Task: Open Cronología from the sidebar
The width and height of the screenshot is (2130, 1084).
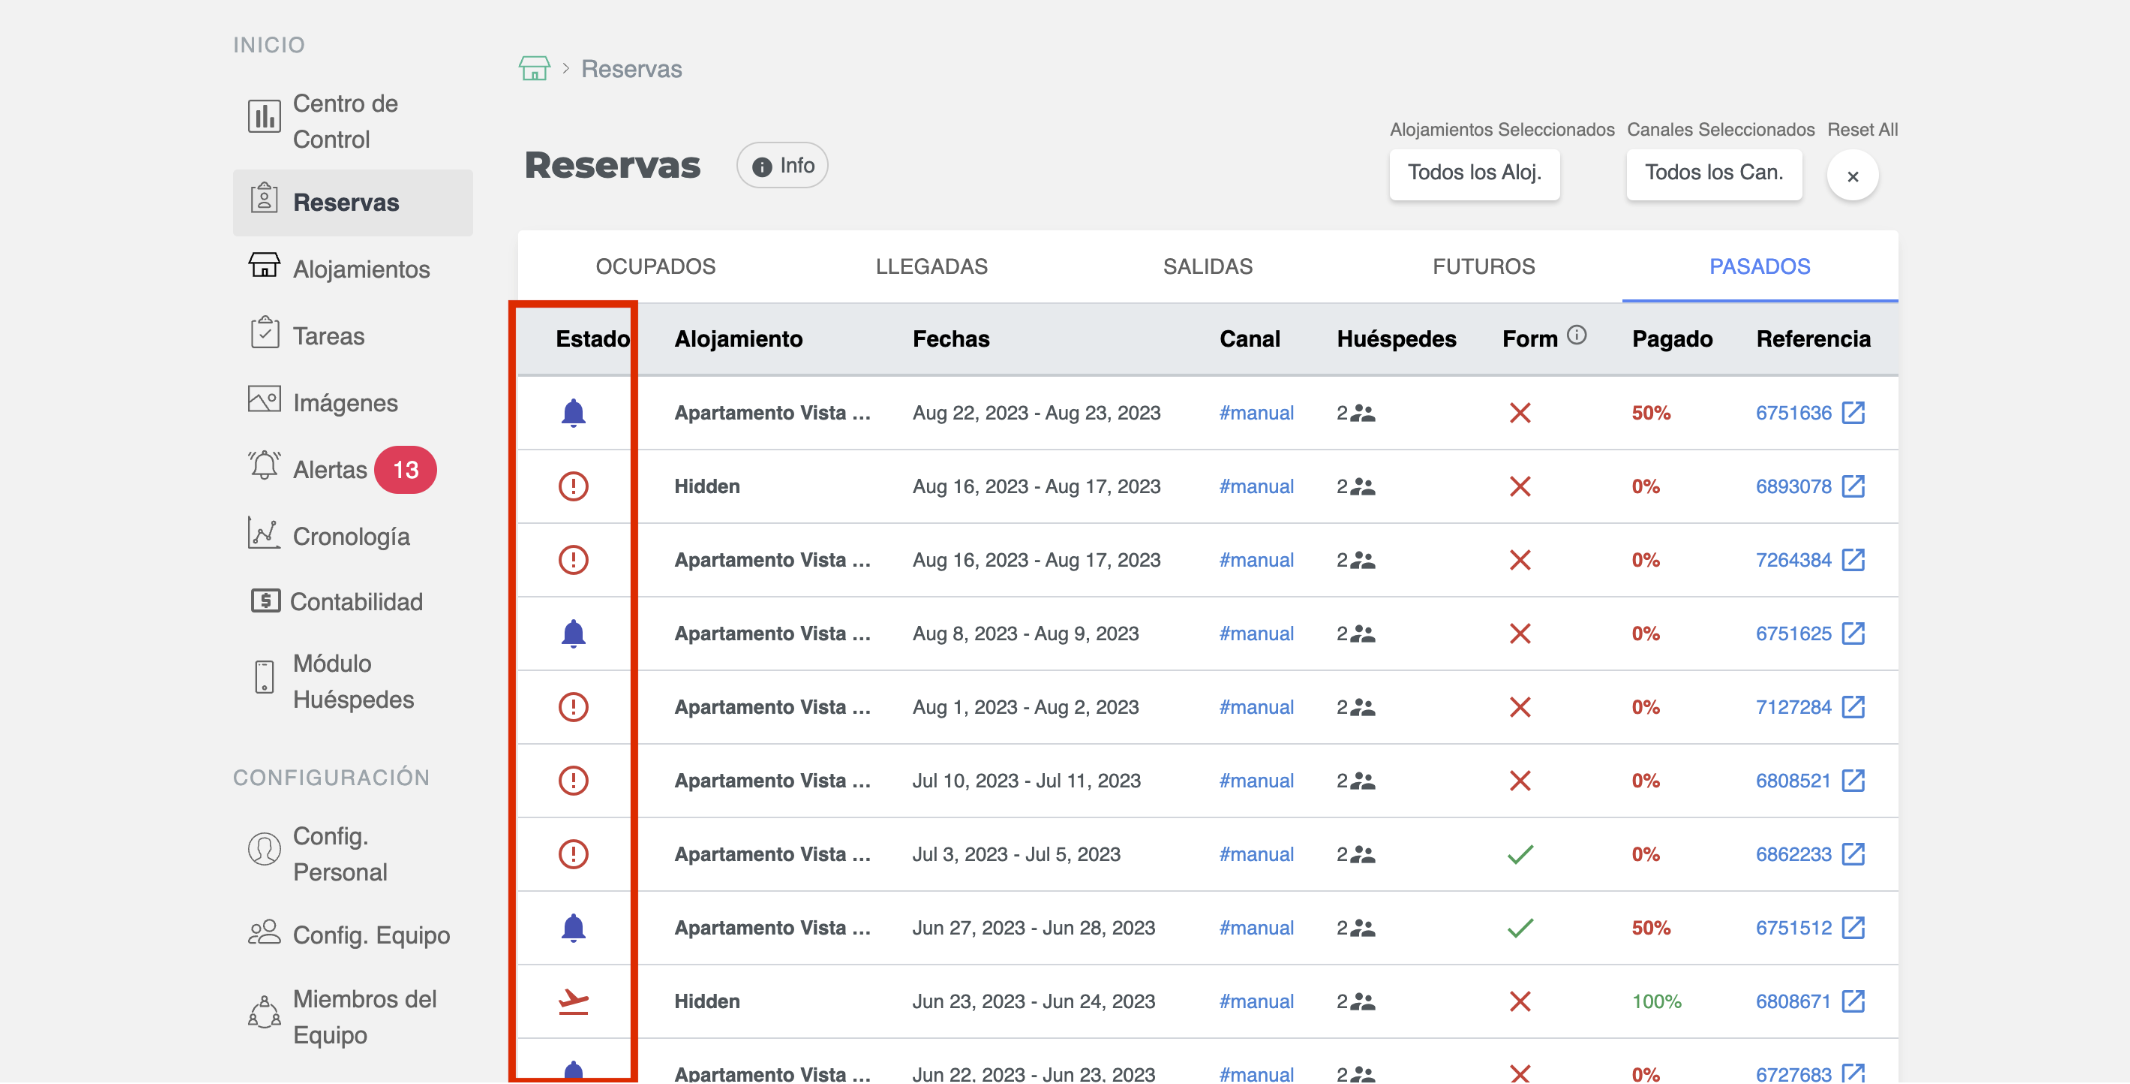Action: point(350,537)
